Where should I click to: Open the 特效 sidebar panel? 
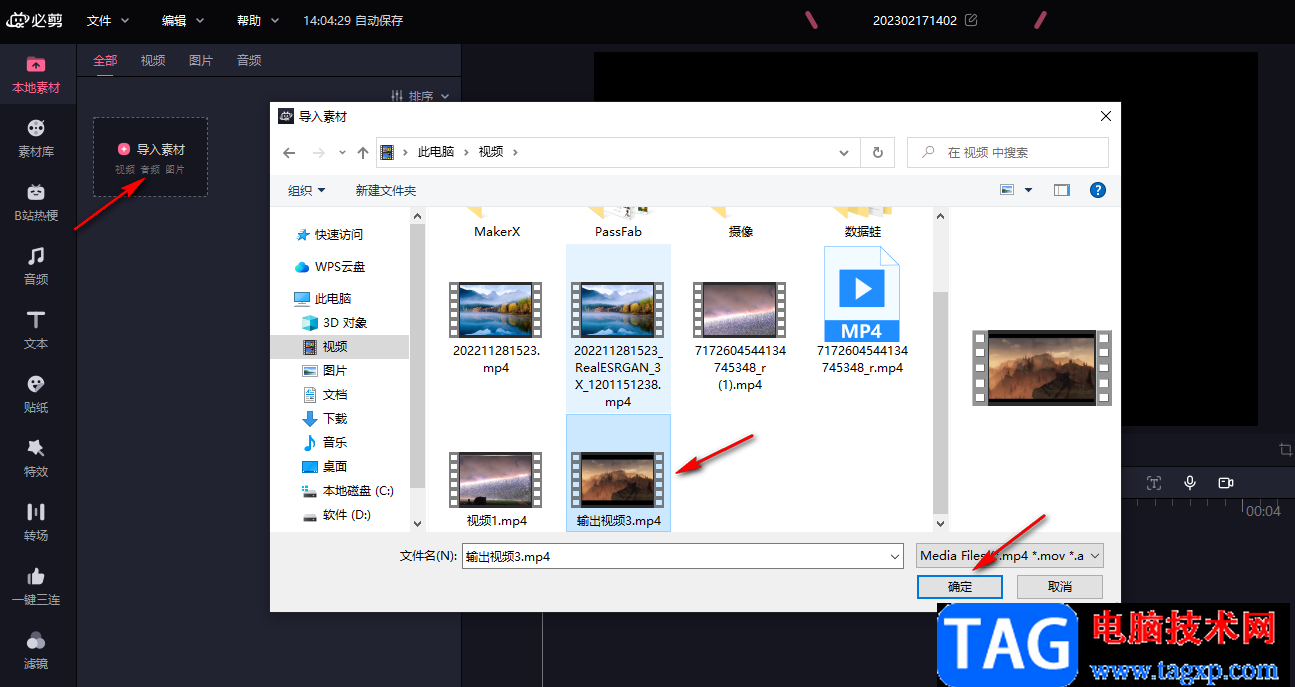36,459
